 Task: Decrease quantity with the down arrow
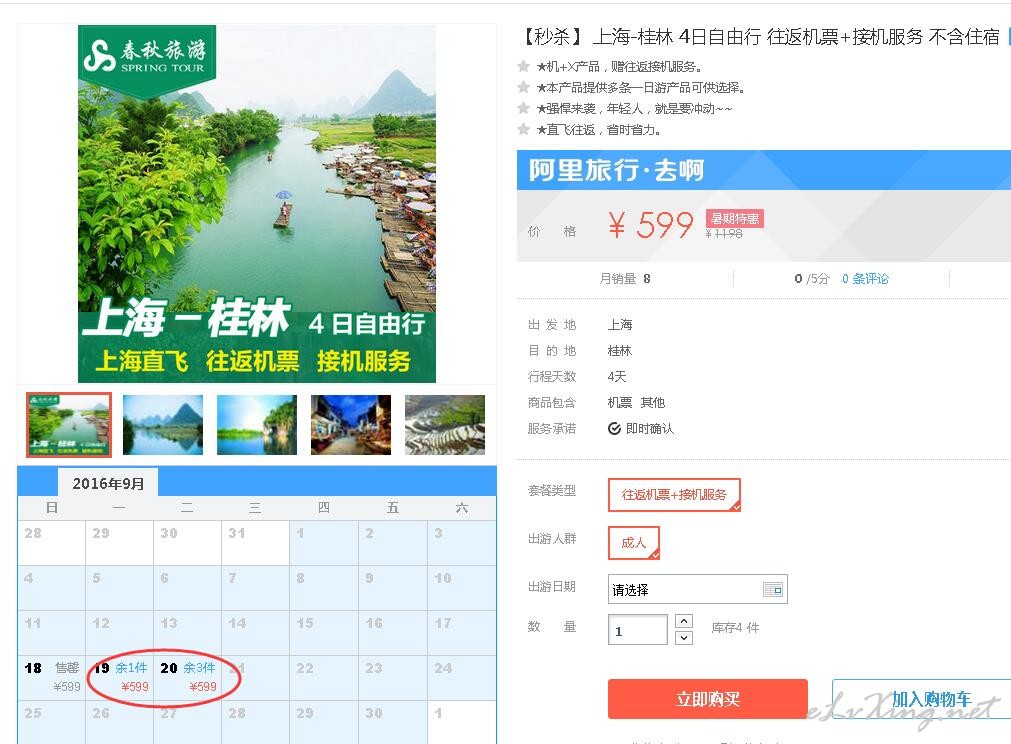[683, 638]
